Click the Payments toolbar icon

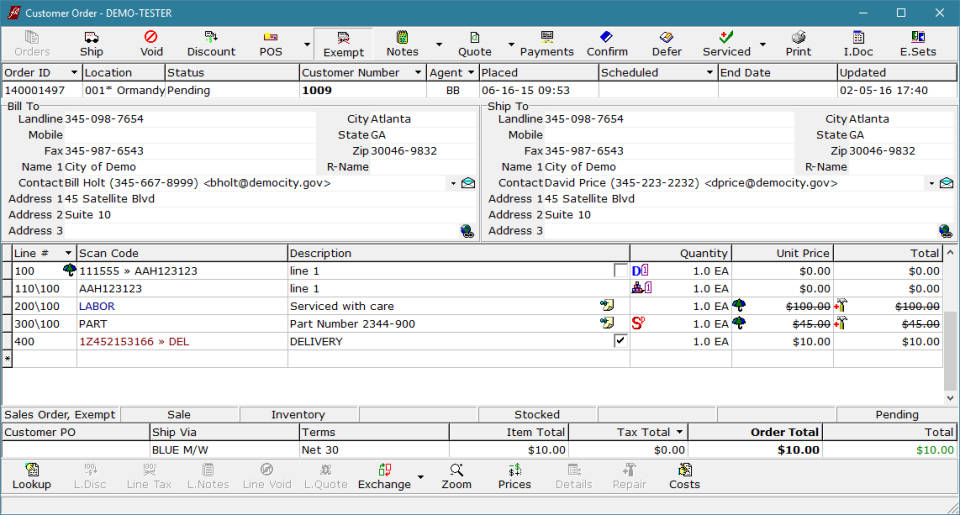(x=546, y=43)
